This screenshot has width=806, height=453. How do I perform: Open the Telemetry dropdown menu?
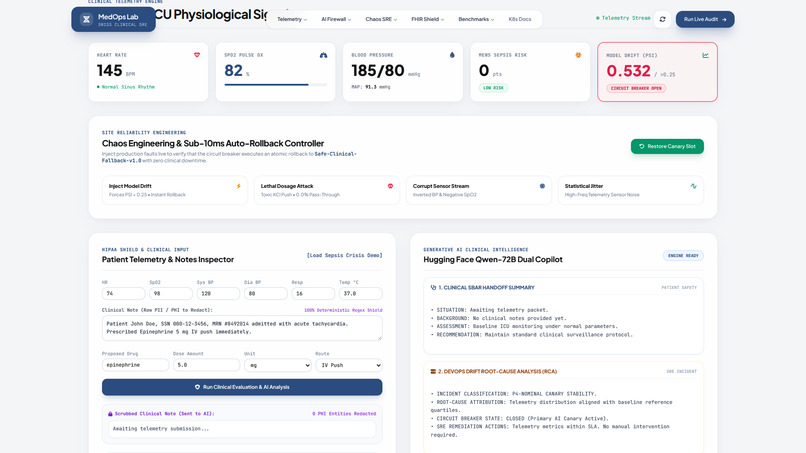292,19
